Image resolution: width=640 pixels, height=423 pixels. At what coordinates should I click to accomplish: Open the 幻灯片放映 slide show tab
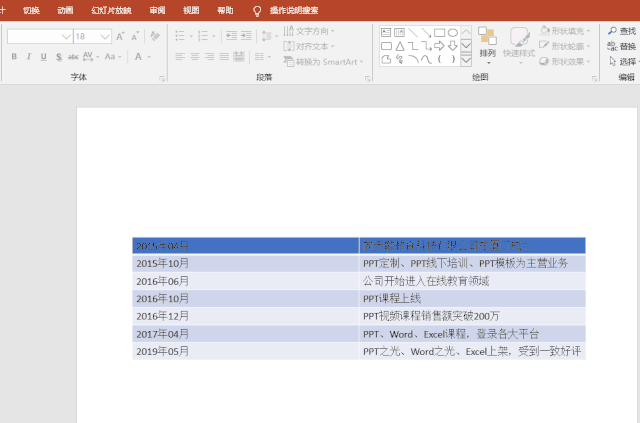pos(111,10)
